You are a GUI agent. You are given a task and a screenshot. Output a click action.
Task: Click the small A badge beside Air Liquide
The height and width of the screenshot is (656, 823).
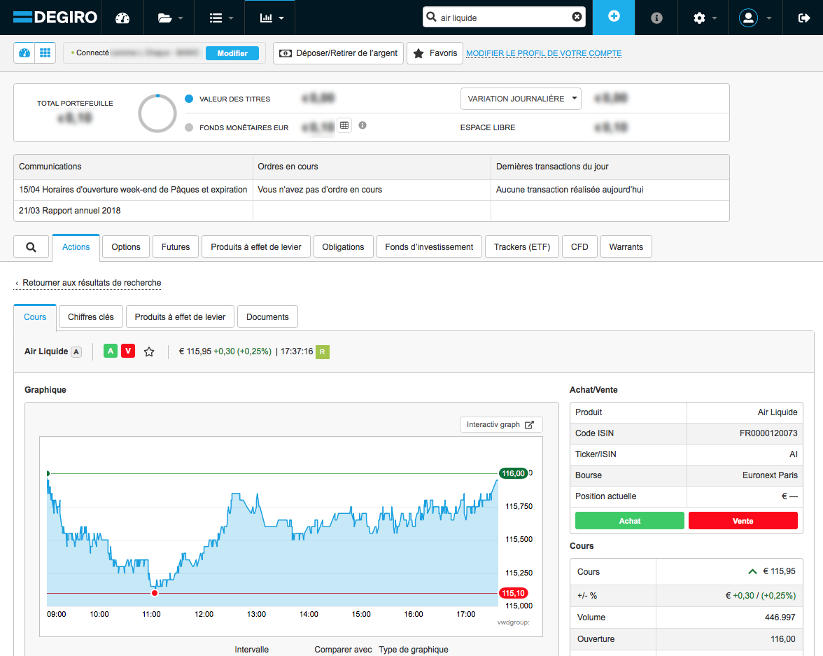coord(77,352)
